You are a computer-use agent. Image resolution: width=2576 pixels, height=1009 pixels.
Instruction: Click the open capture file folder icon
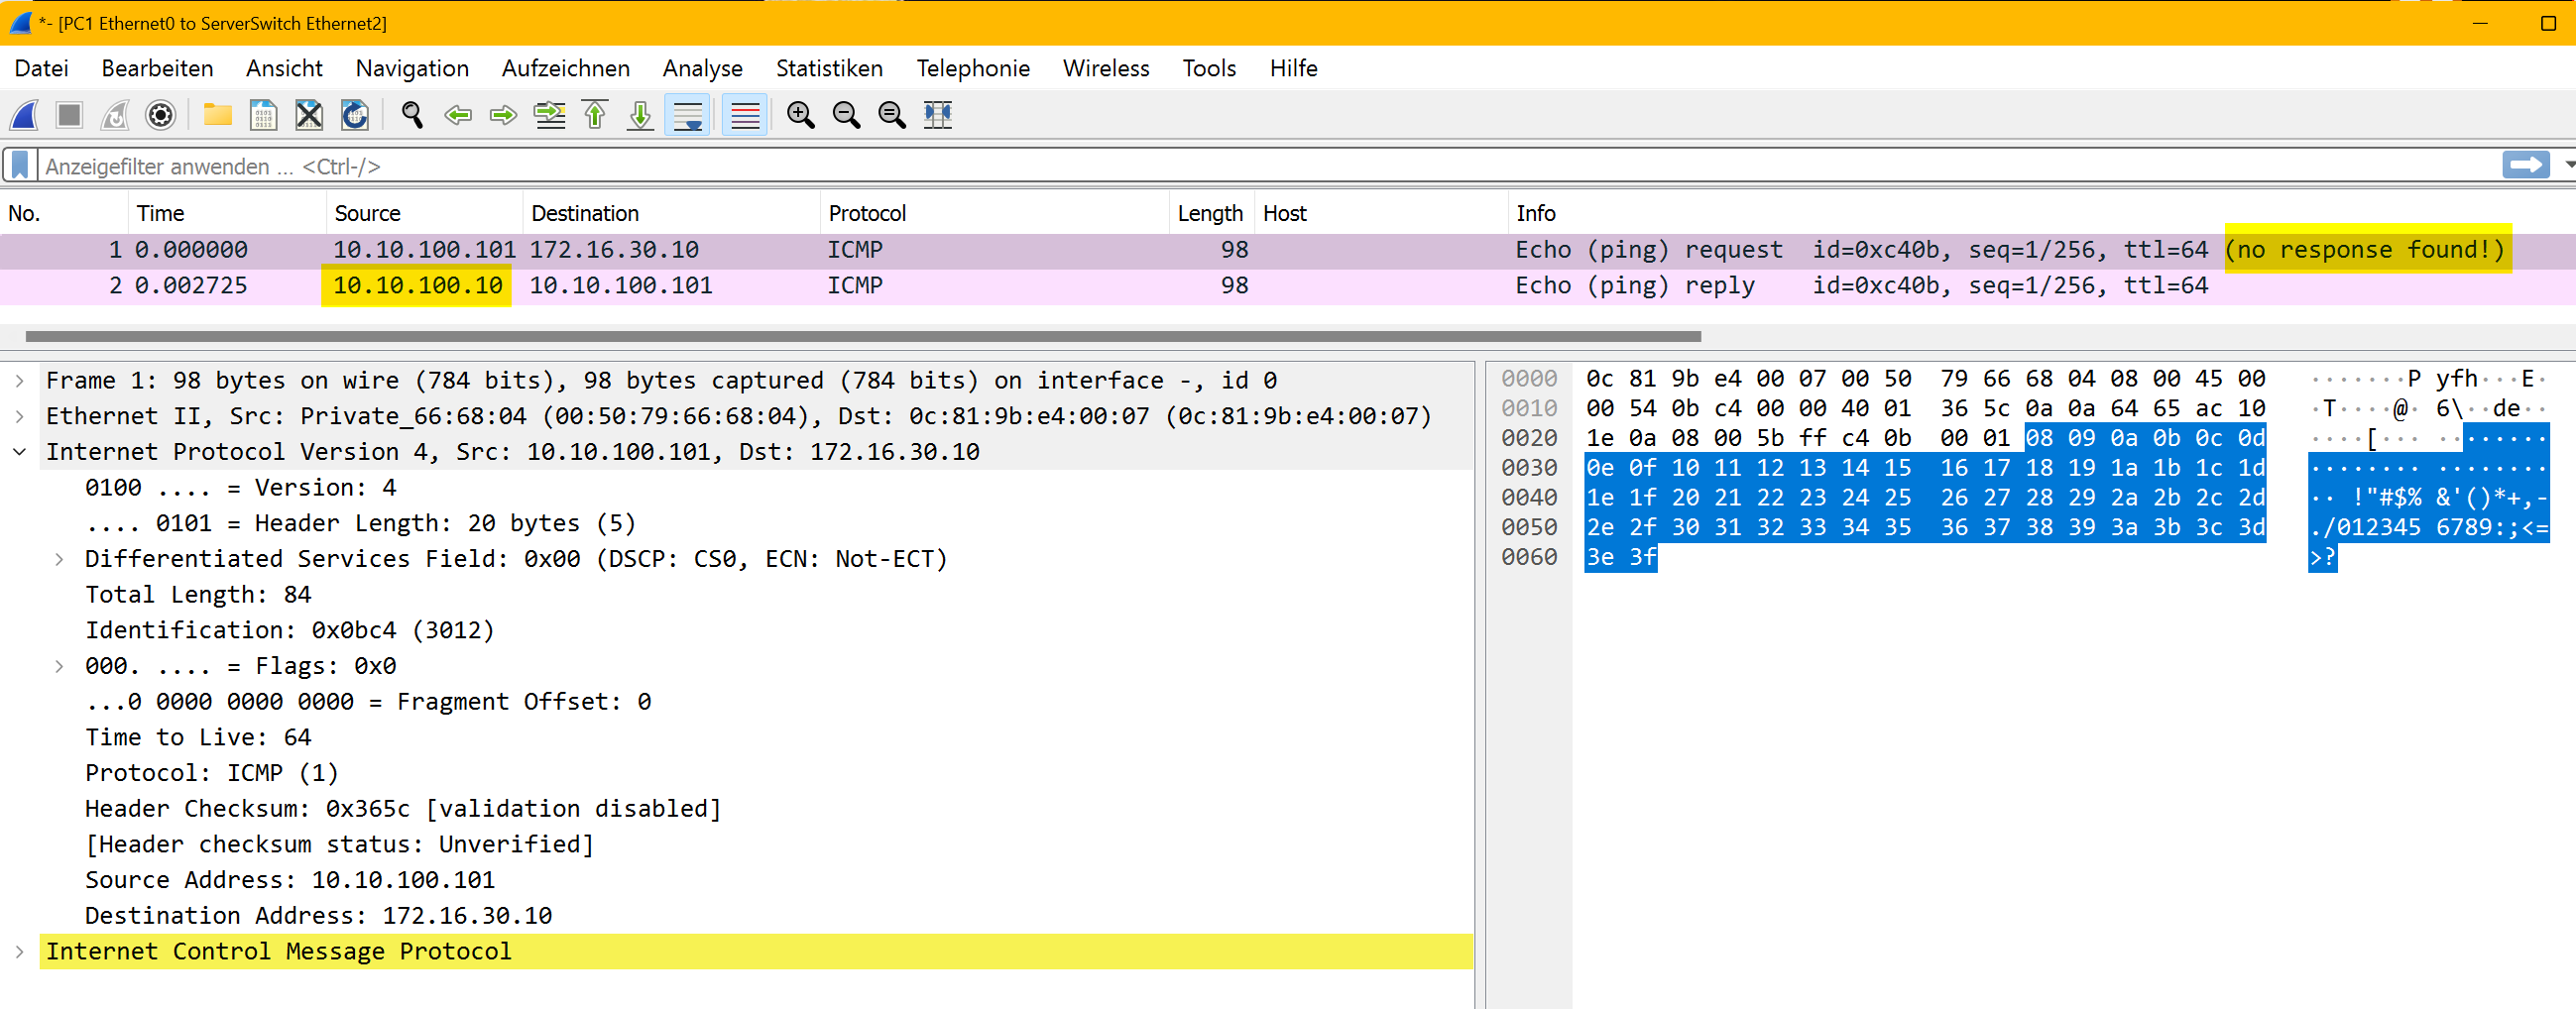click(217, 115)
